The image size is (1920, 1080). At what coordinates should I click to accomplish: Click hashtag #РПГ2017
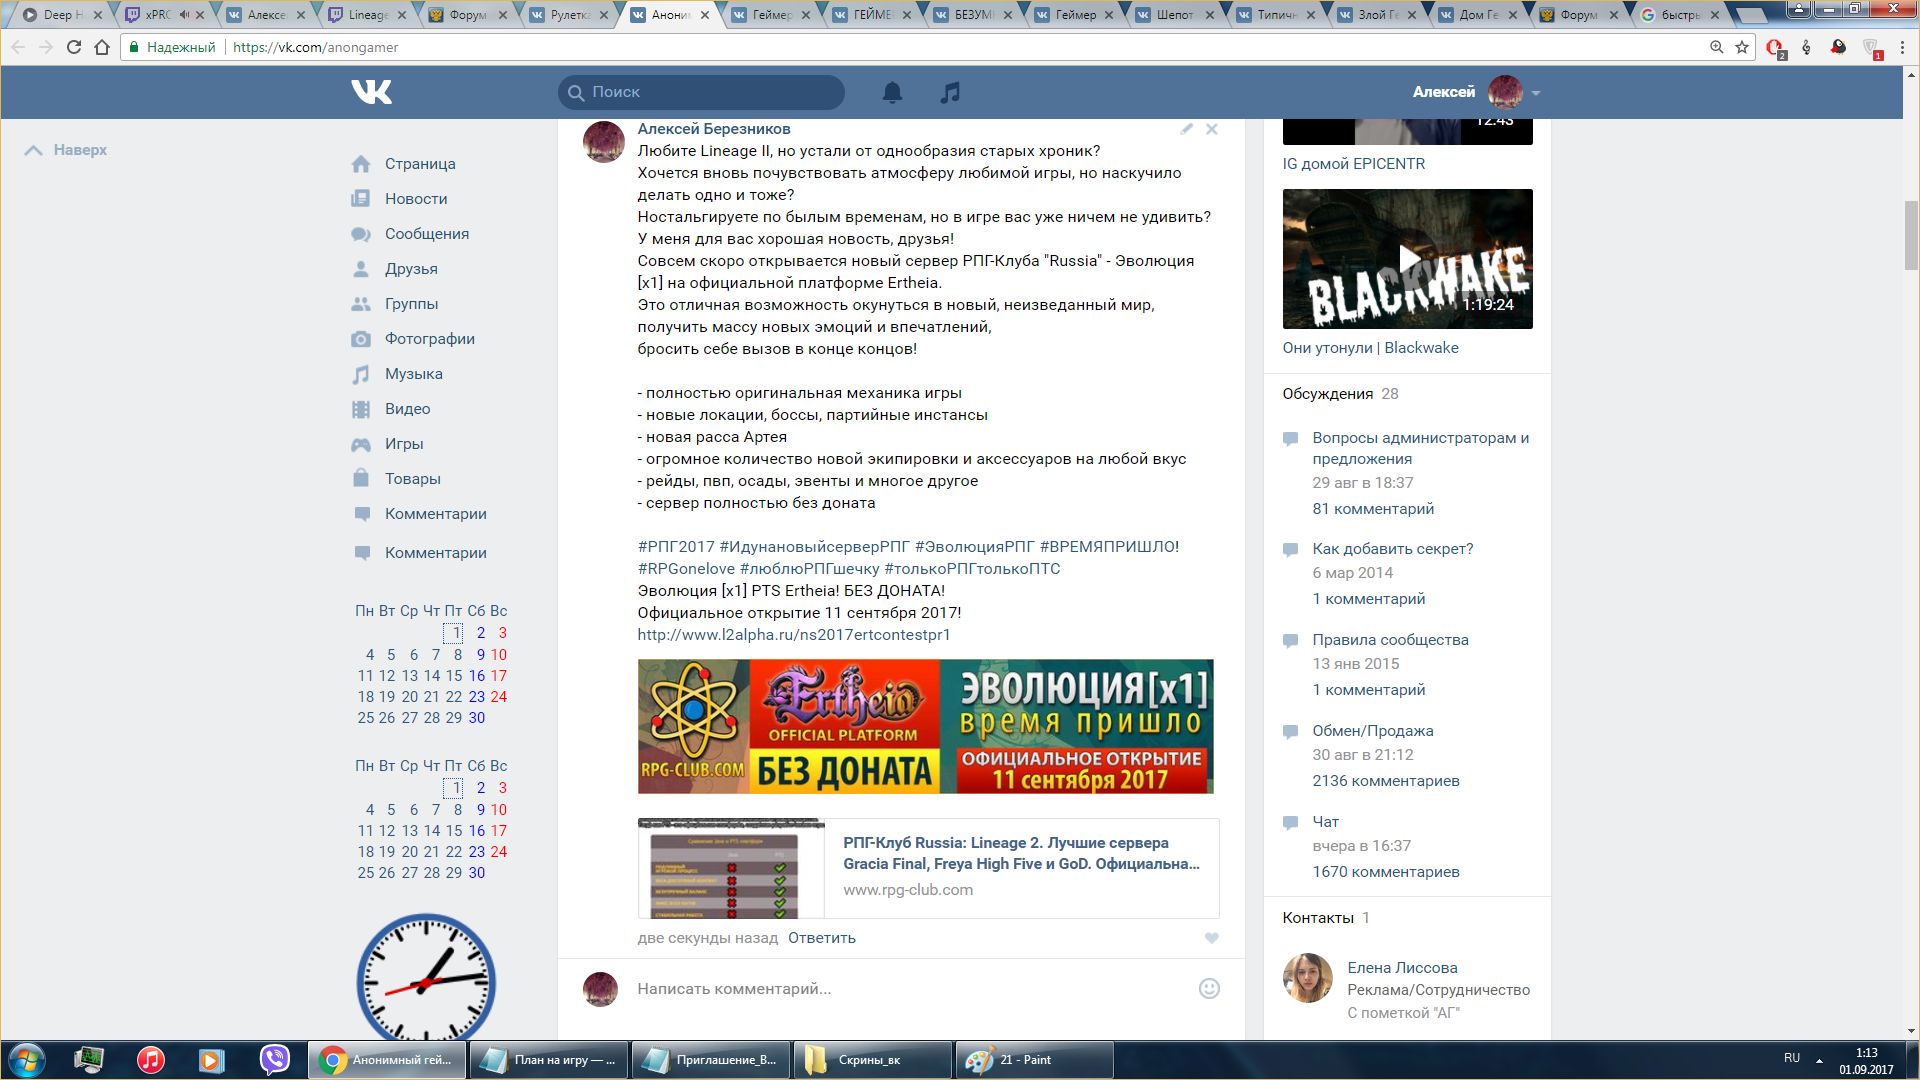(x=676, y=547)
